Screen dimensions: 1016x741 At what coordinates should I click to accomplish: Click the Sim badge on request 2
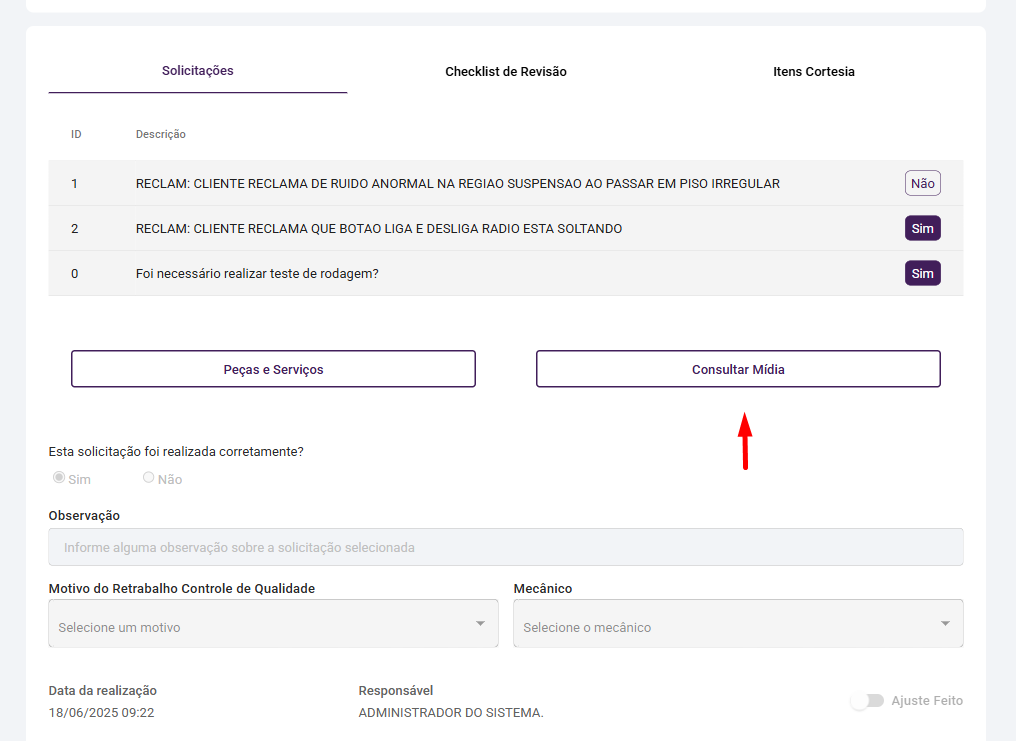(x=922, y=229)
